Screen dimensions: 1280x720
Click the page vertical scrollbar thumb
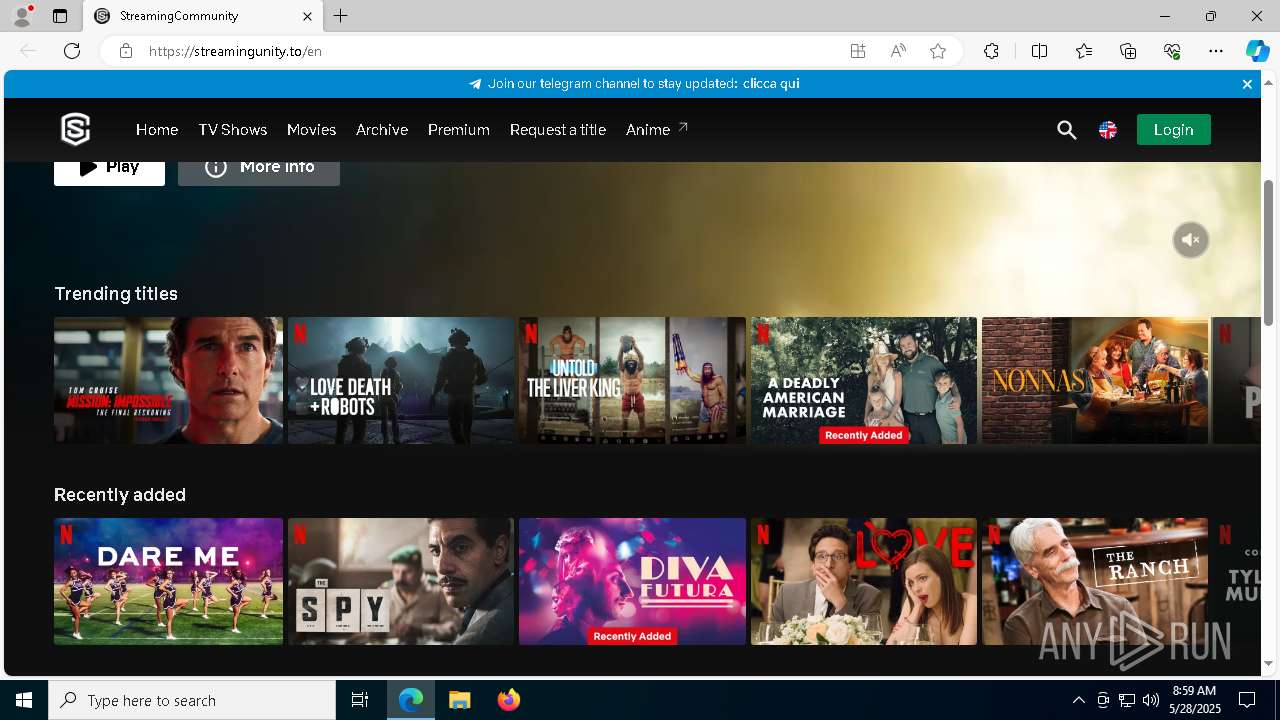tap(1269, 253)
